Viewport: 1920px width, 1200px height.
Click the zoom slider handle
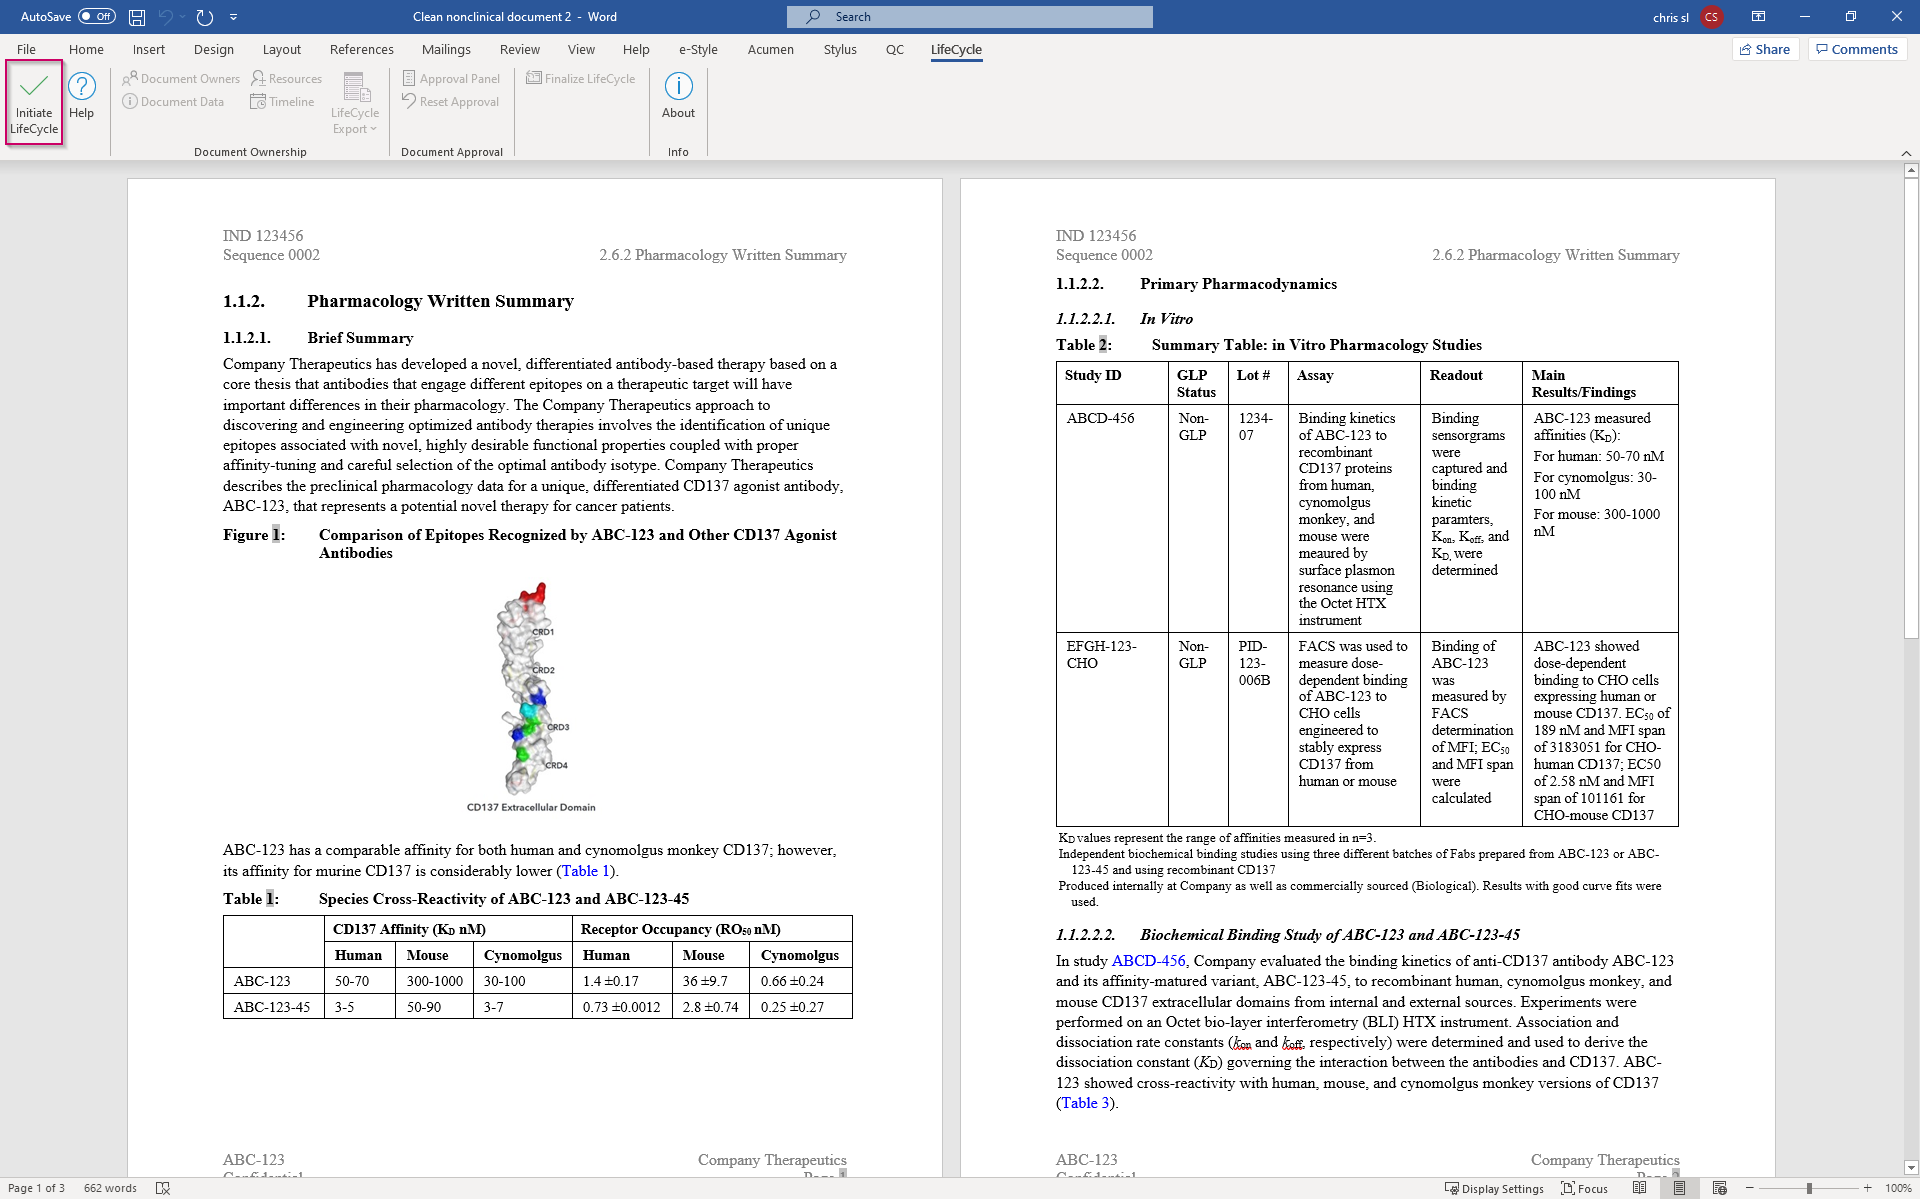coord(1809,1189)
